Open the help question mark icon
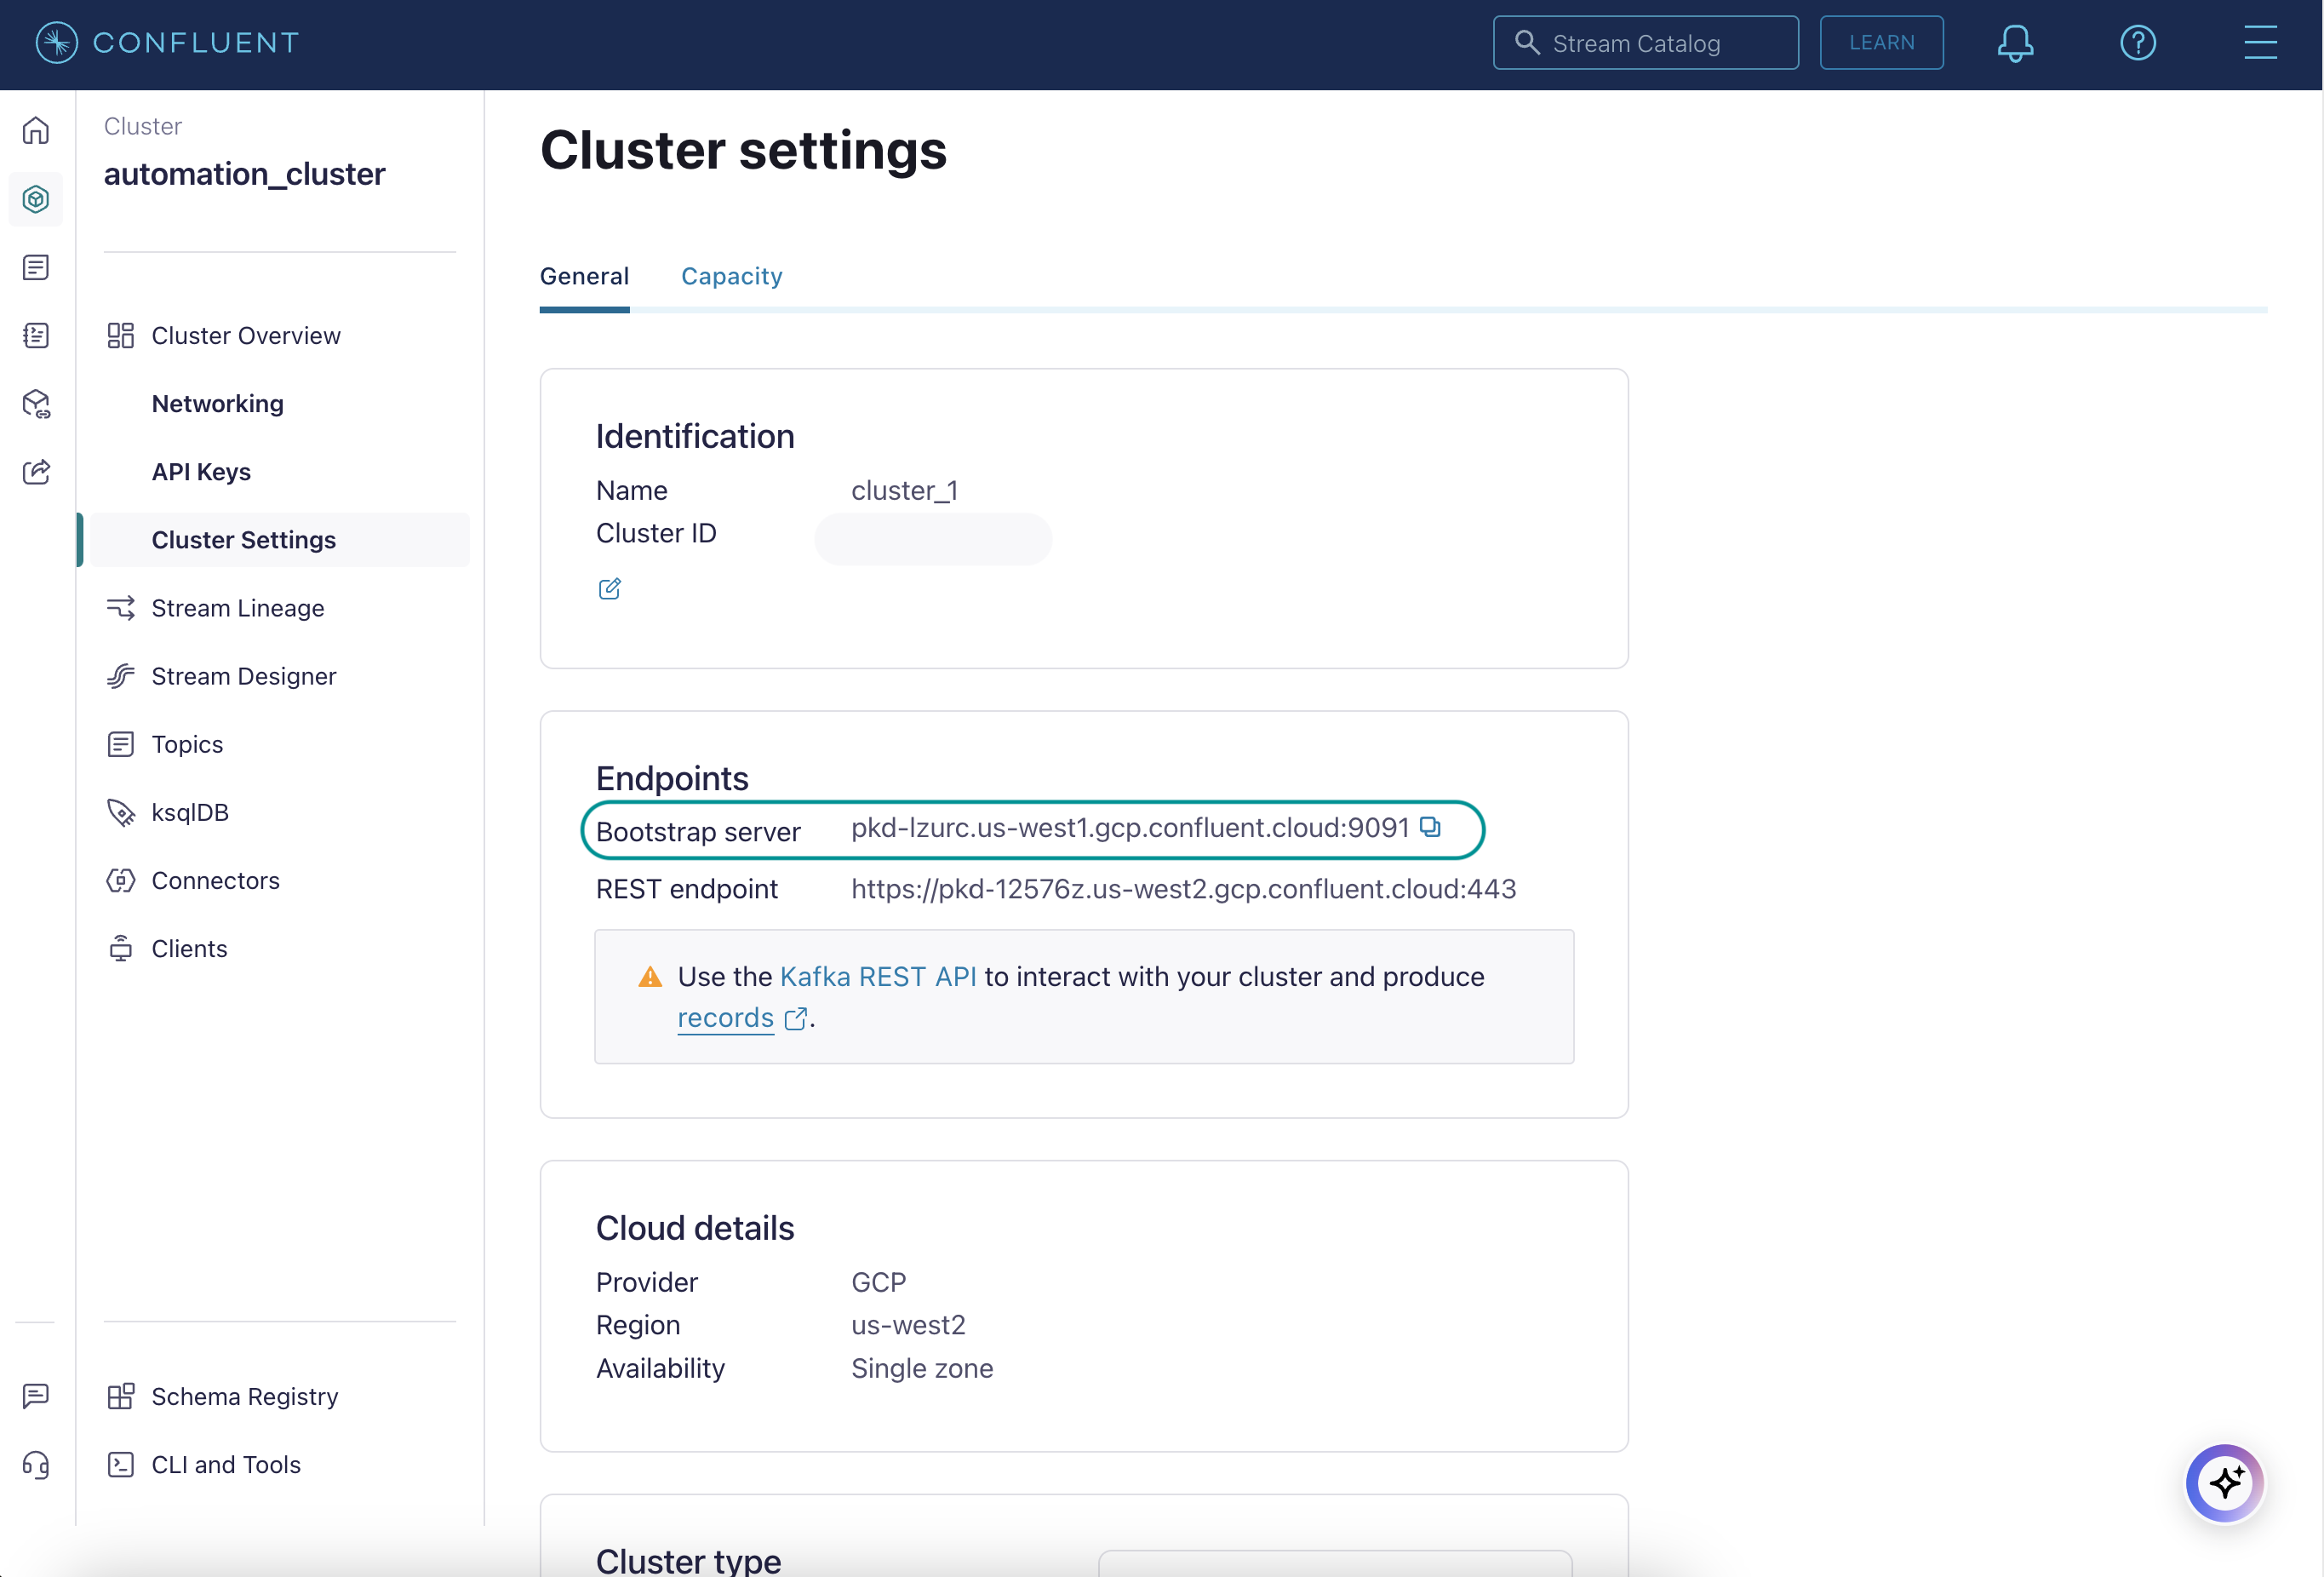Image resolution: width=2324 pixels, height=1577 pixels. click(2138, 42)
